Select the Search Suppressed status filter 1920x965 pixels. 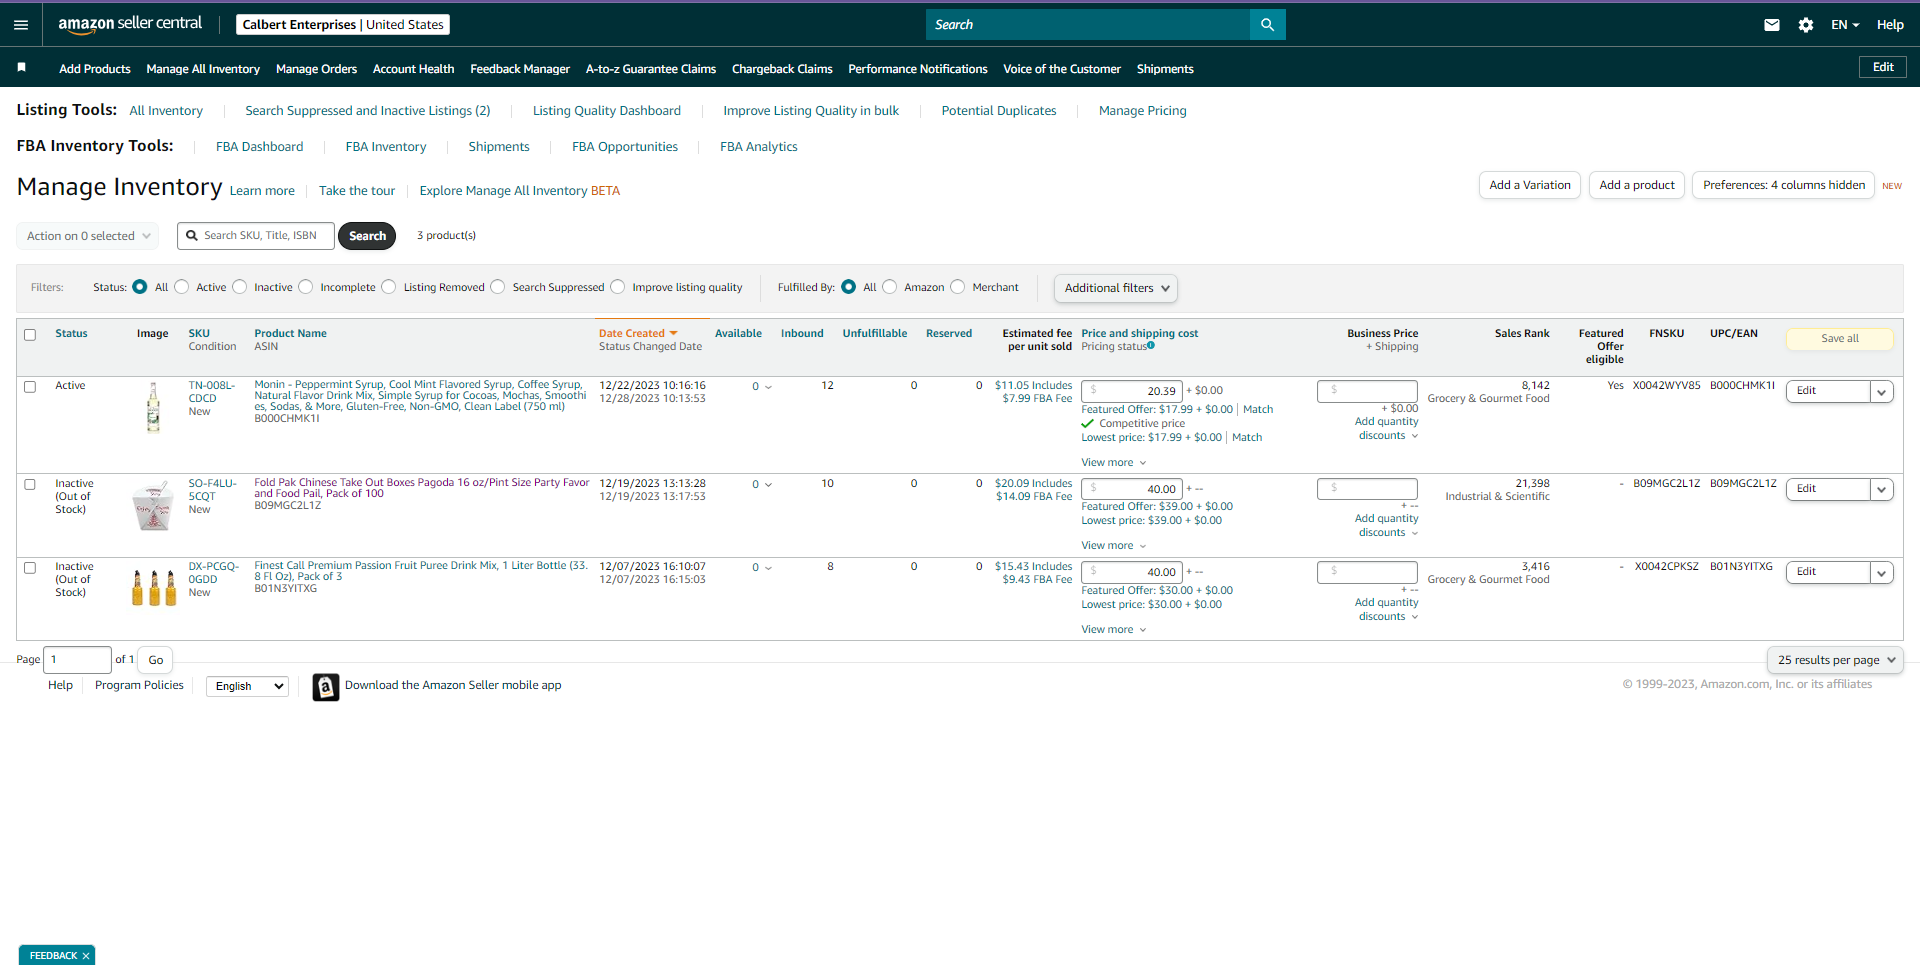pos(498,287)
